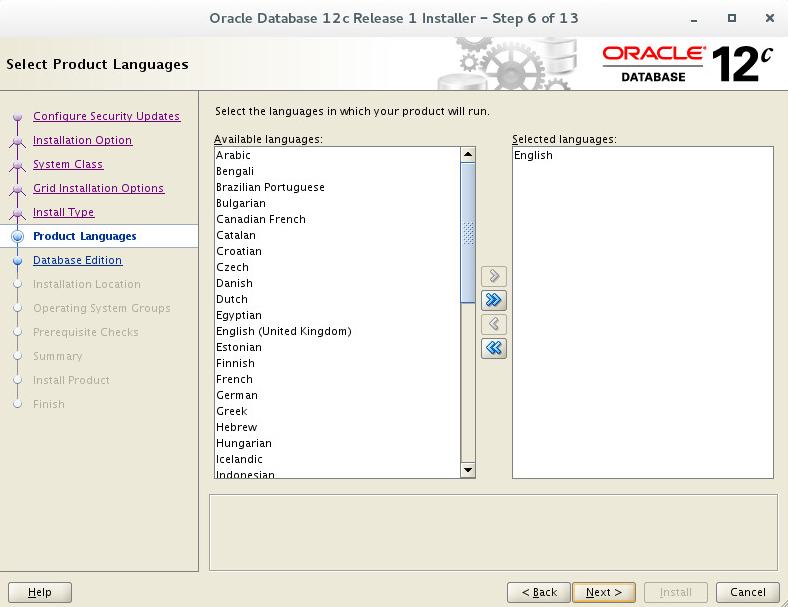Click the single right arrow add button
788x607 pixels.
click(494, 276)
